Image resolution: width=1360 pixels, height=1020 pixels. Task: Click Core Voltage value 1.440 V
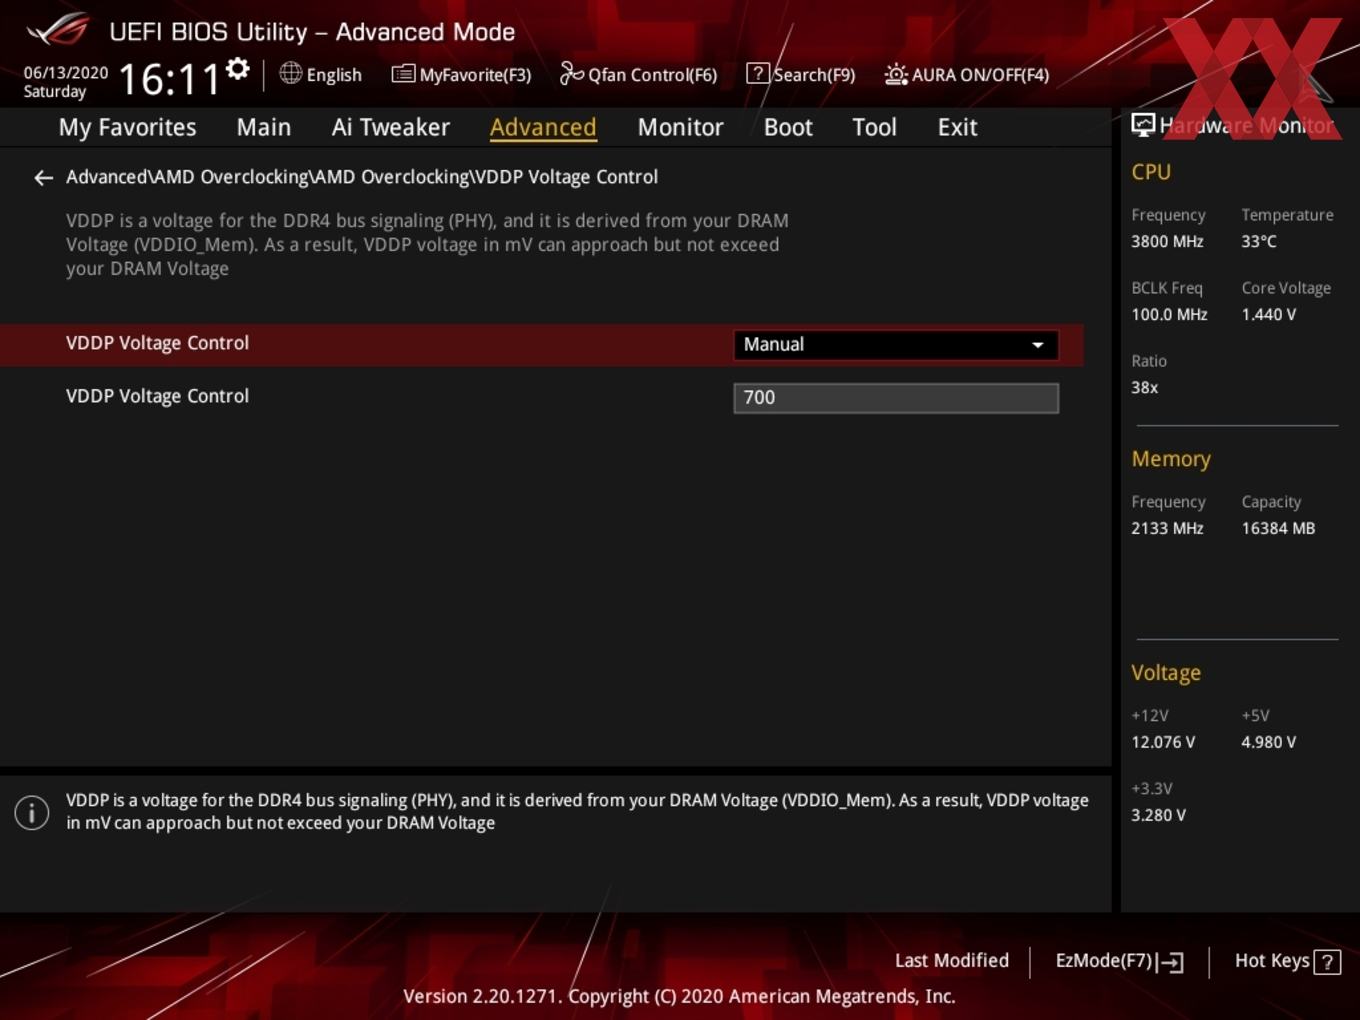1268,314
